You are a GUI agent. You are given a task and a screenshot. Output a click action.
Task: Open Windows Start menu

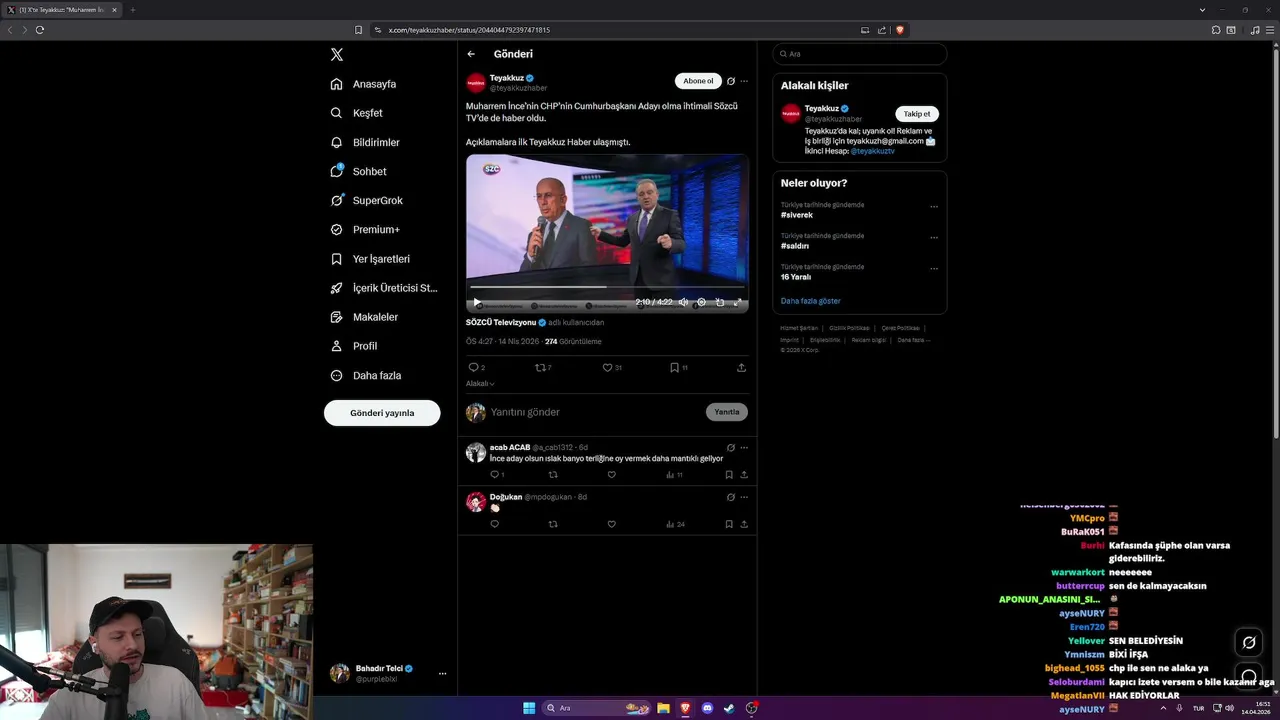click(x=529, y=708)
